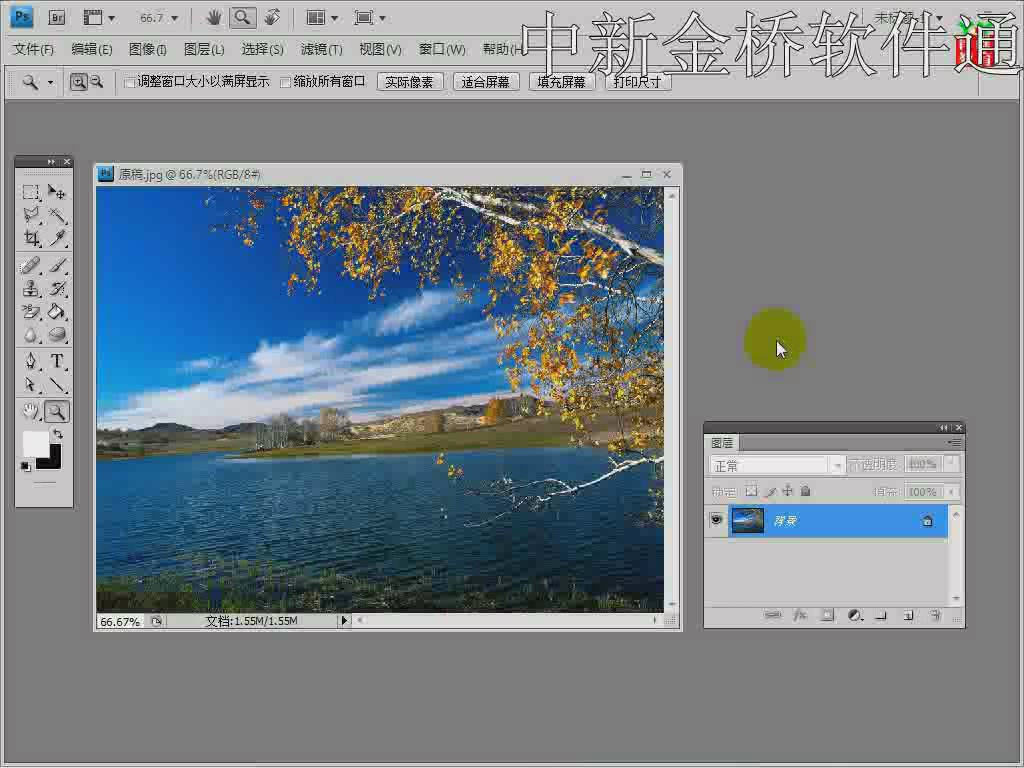The width and height of the screenshot is (1024, 768).
Task: Click 适合屏幕 button
Action: click(x=485, y=82)
